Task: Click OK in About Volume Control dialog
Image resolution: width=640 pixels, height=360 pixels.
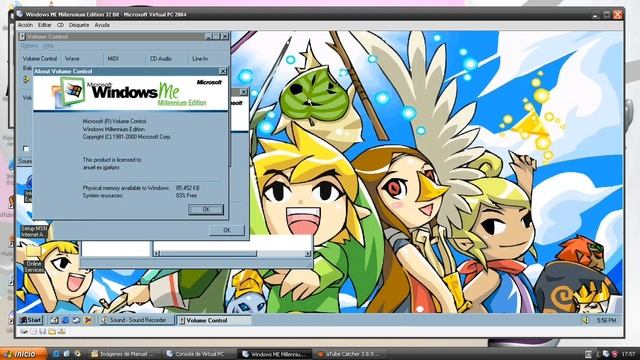Action: [x=206, y=209]
